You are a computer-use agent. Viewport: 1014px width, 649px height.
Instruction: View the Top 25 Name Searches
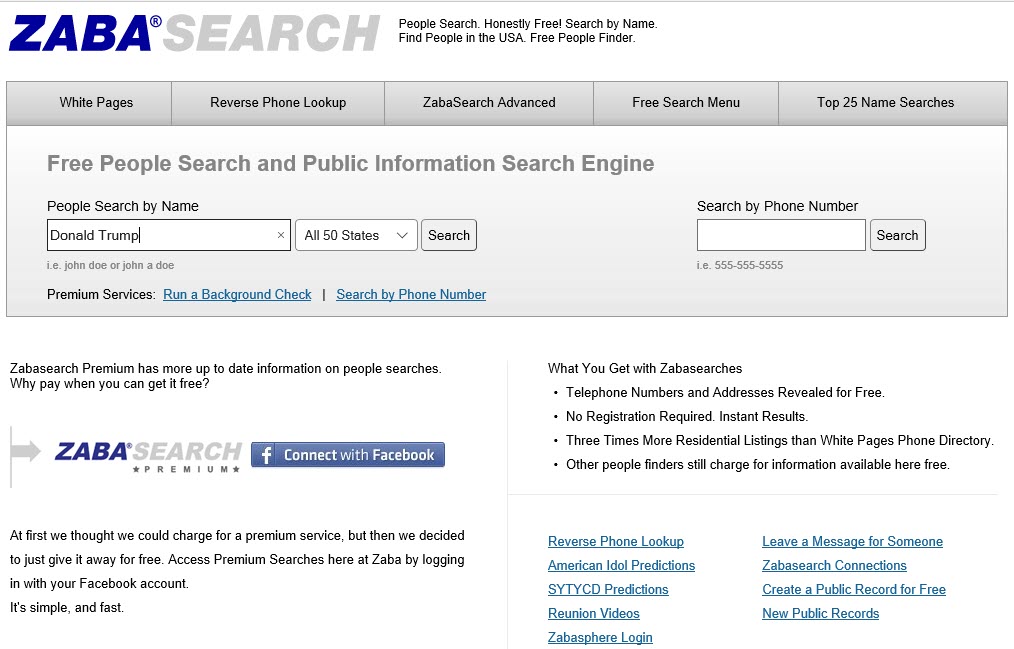pos(884,102)
